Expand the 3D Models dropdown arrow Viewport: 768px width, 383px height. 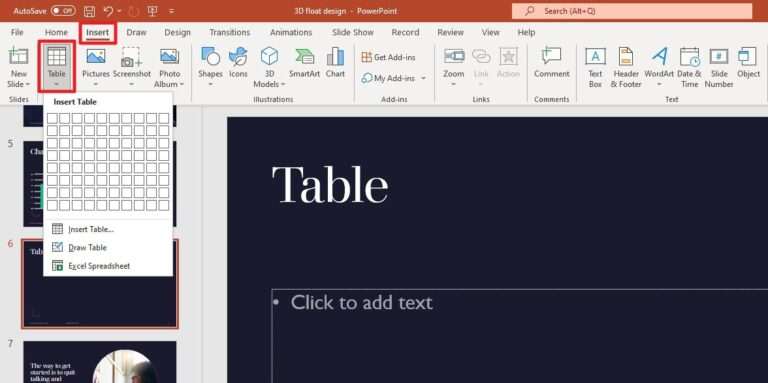pos(283,84)
